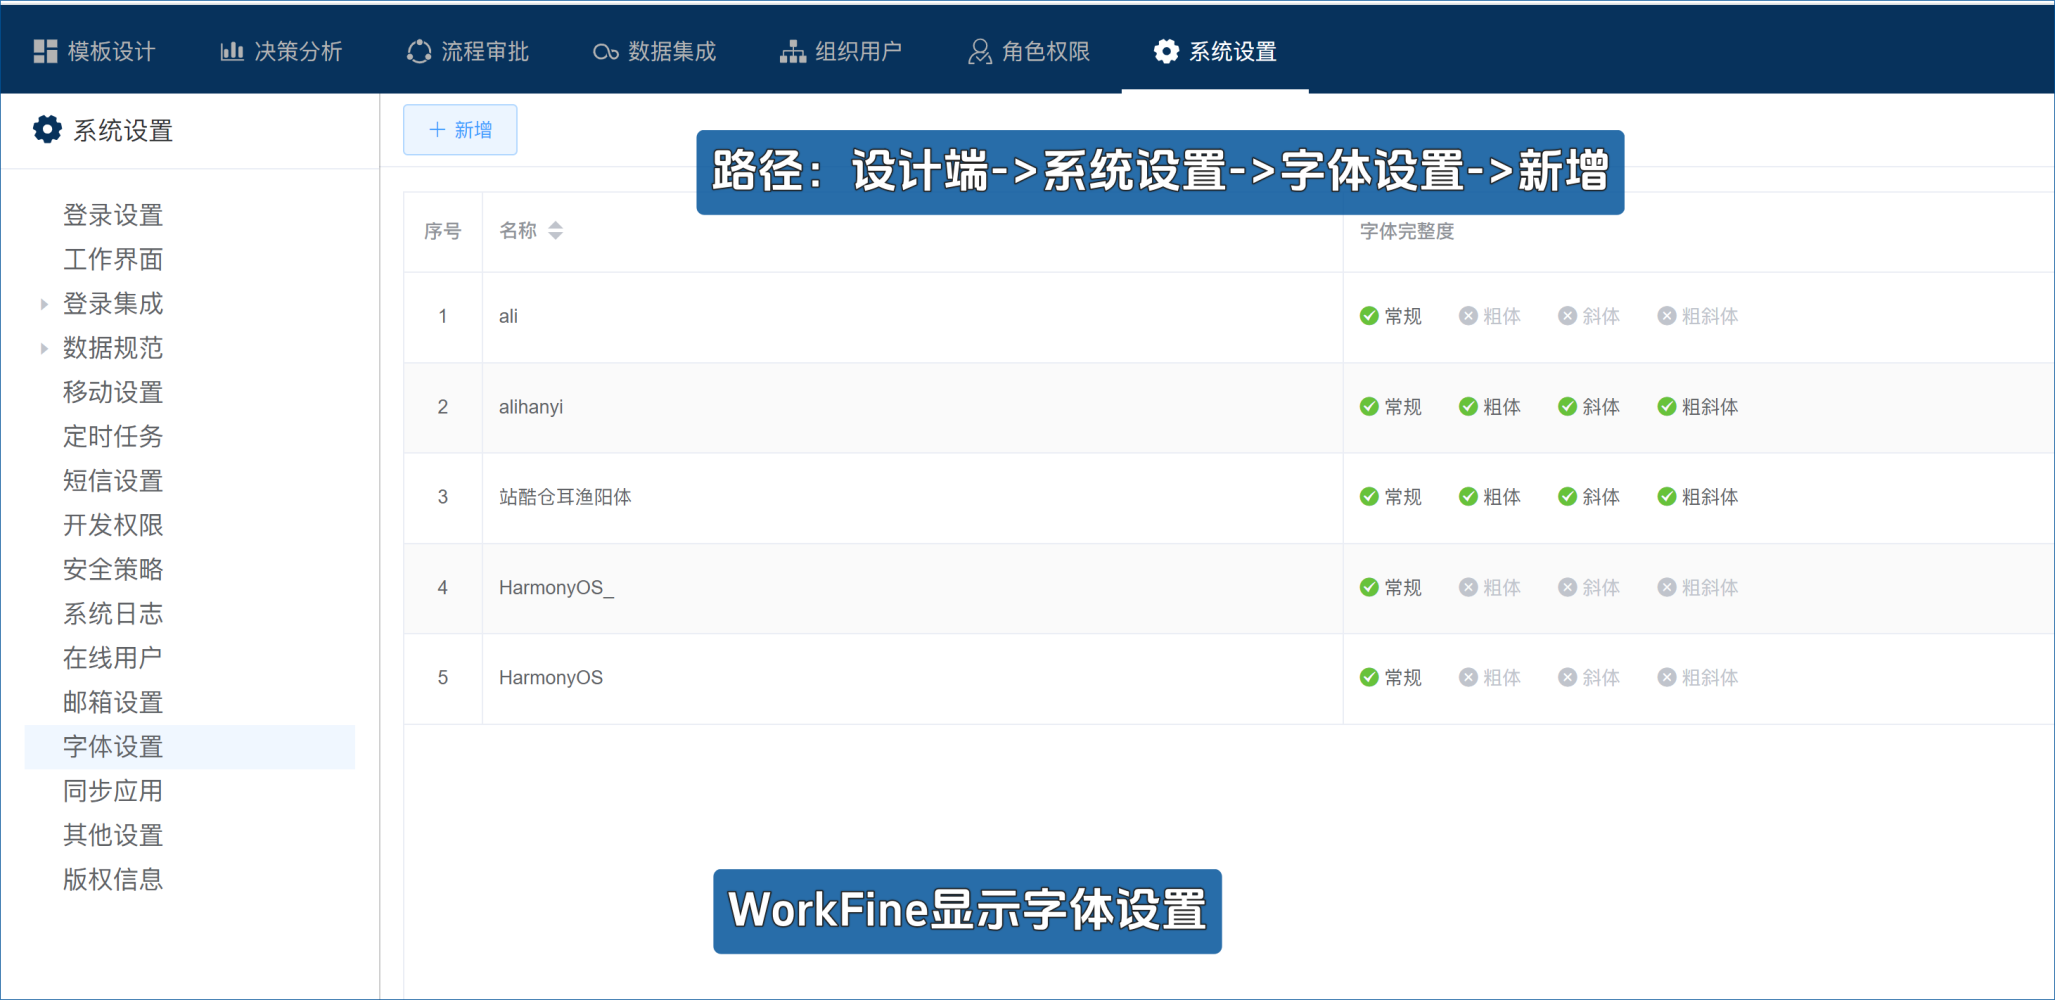Click the 字体完整度 column header

coord(1406,231)
